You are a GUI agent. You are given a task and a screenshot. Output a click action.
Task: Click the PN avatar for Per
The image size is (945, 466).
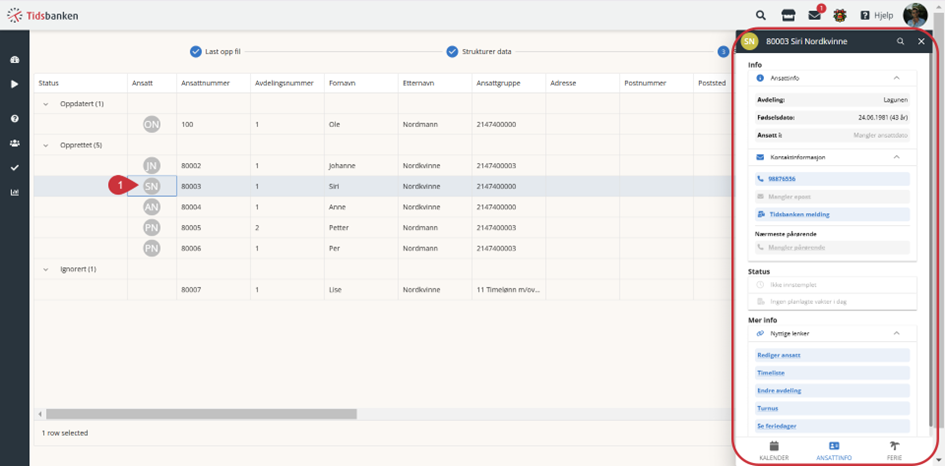click(x=152, y=248)
